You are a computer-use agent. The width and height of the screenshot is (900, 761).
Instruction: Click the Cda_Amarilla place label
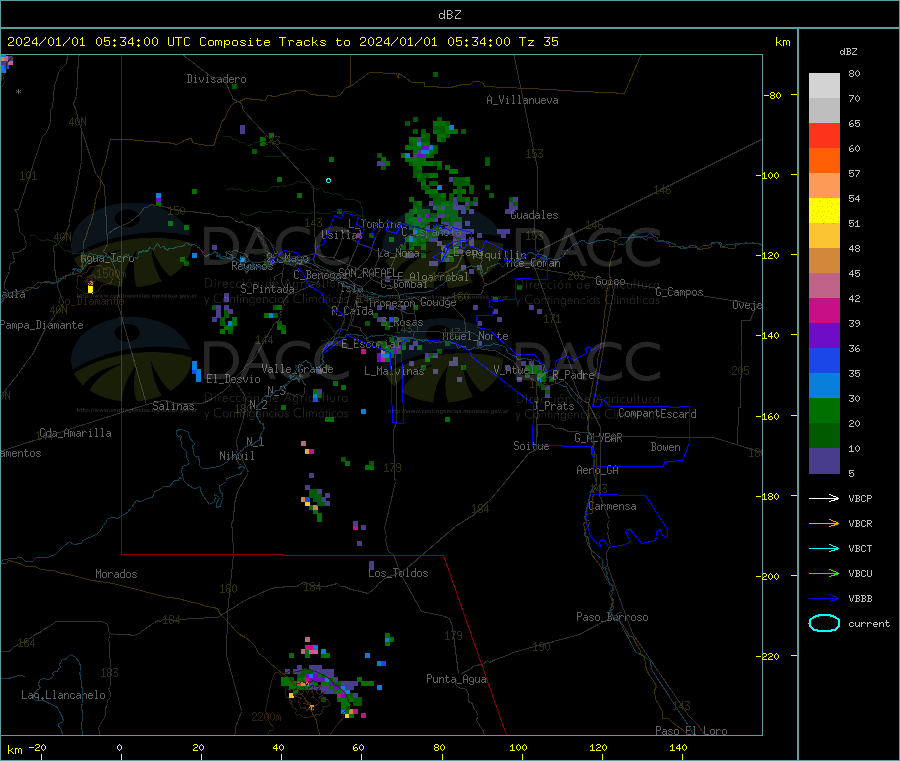click(75, 433)
